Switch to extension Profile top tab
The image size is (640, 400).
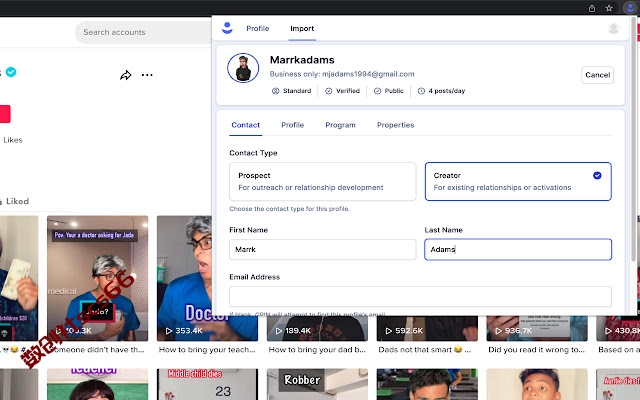[x=258, y=29]
